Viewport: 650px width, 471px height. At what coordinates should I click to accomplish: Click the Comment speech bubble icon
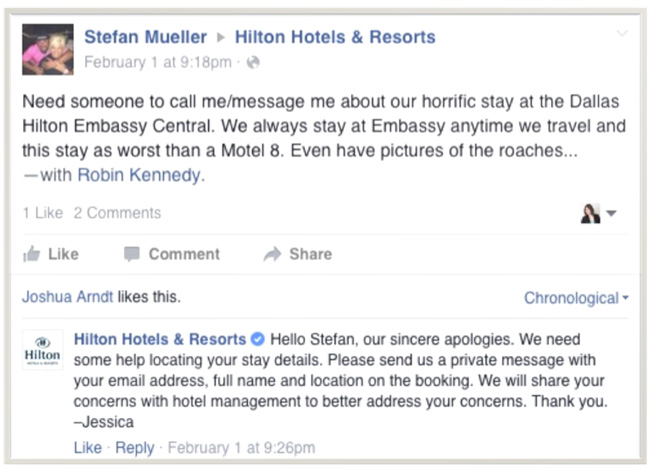pyautogui.click(x=132, y=254)
